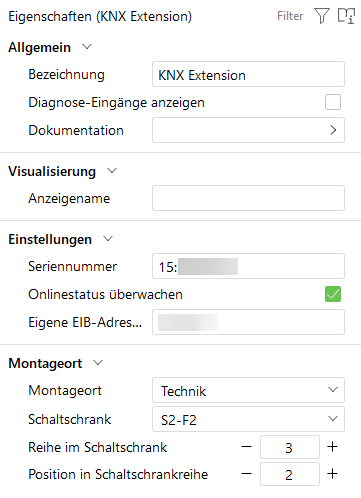Click the Anzeigename input field
This screenshot has height=498, width=361.
tap(248, 198)
